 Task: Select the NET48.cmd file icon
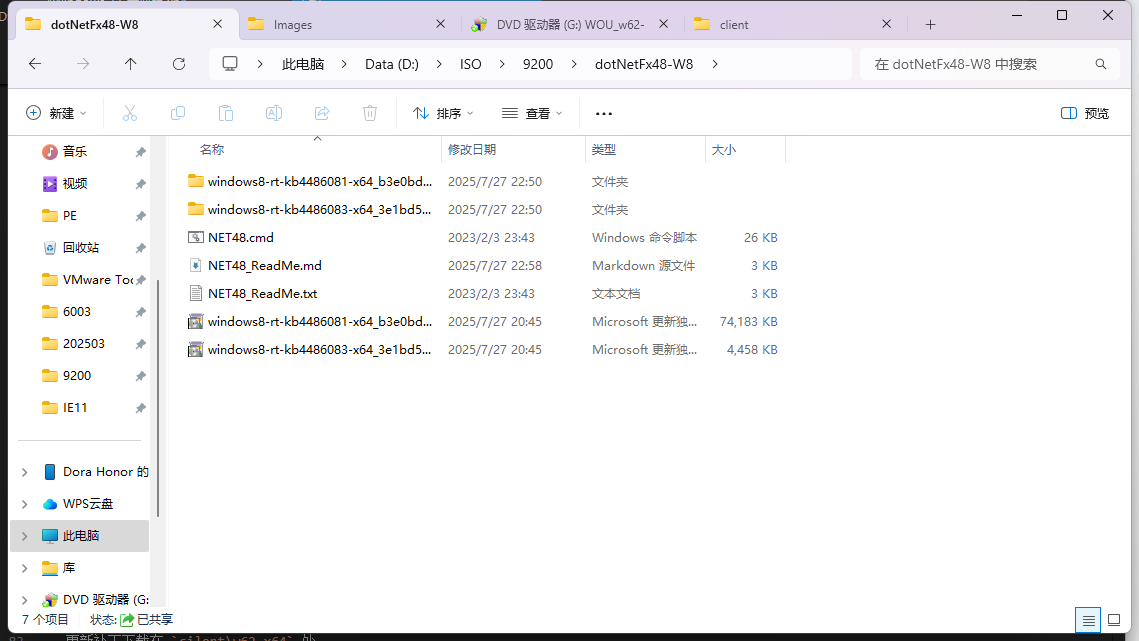pos(195,238)
